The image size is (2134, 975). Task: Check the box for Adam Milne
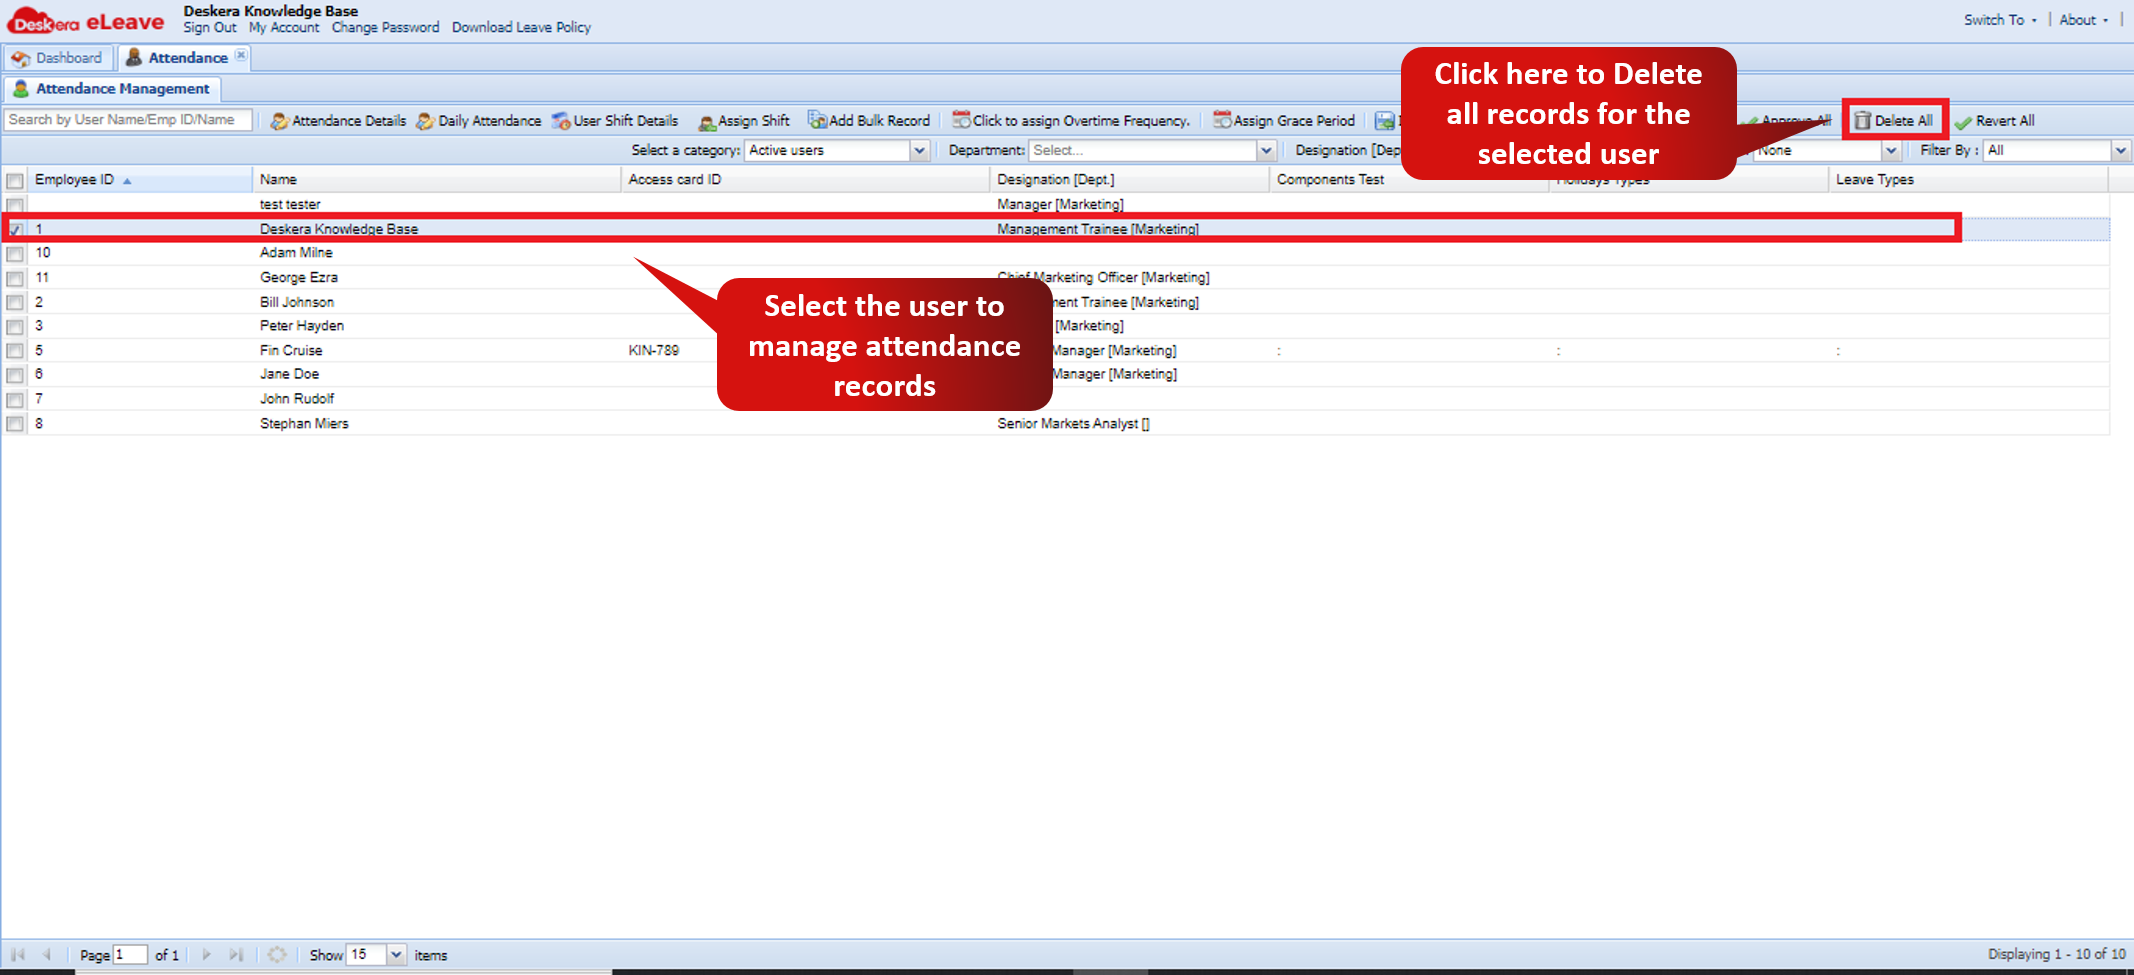pyautogui.click(x=15, y=253)
